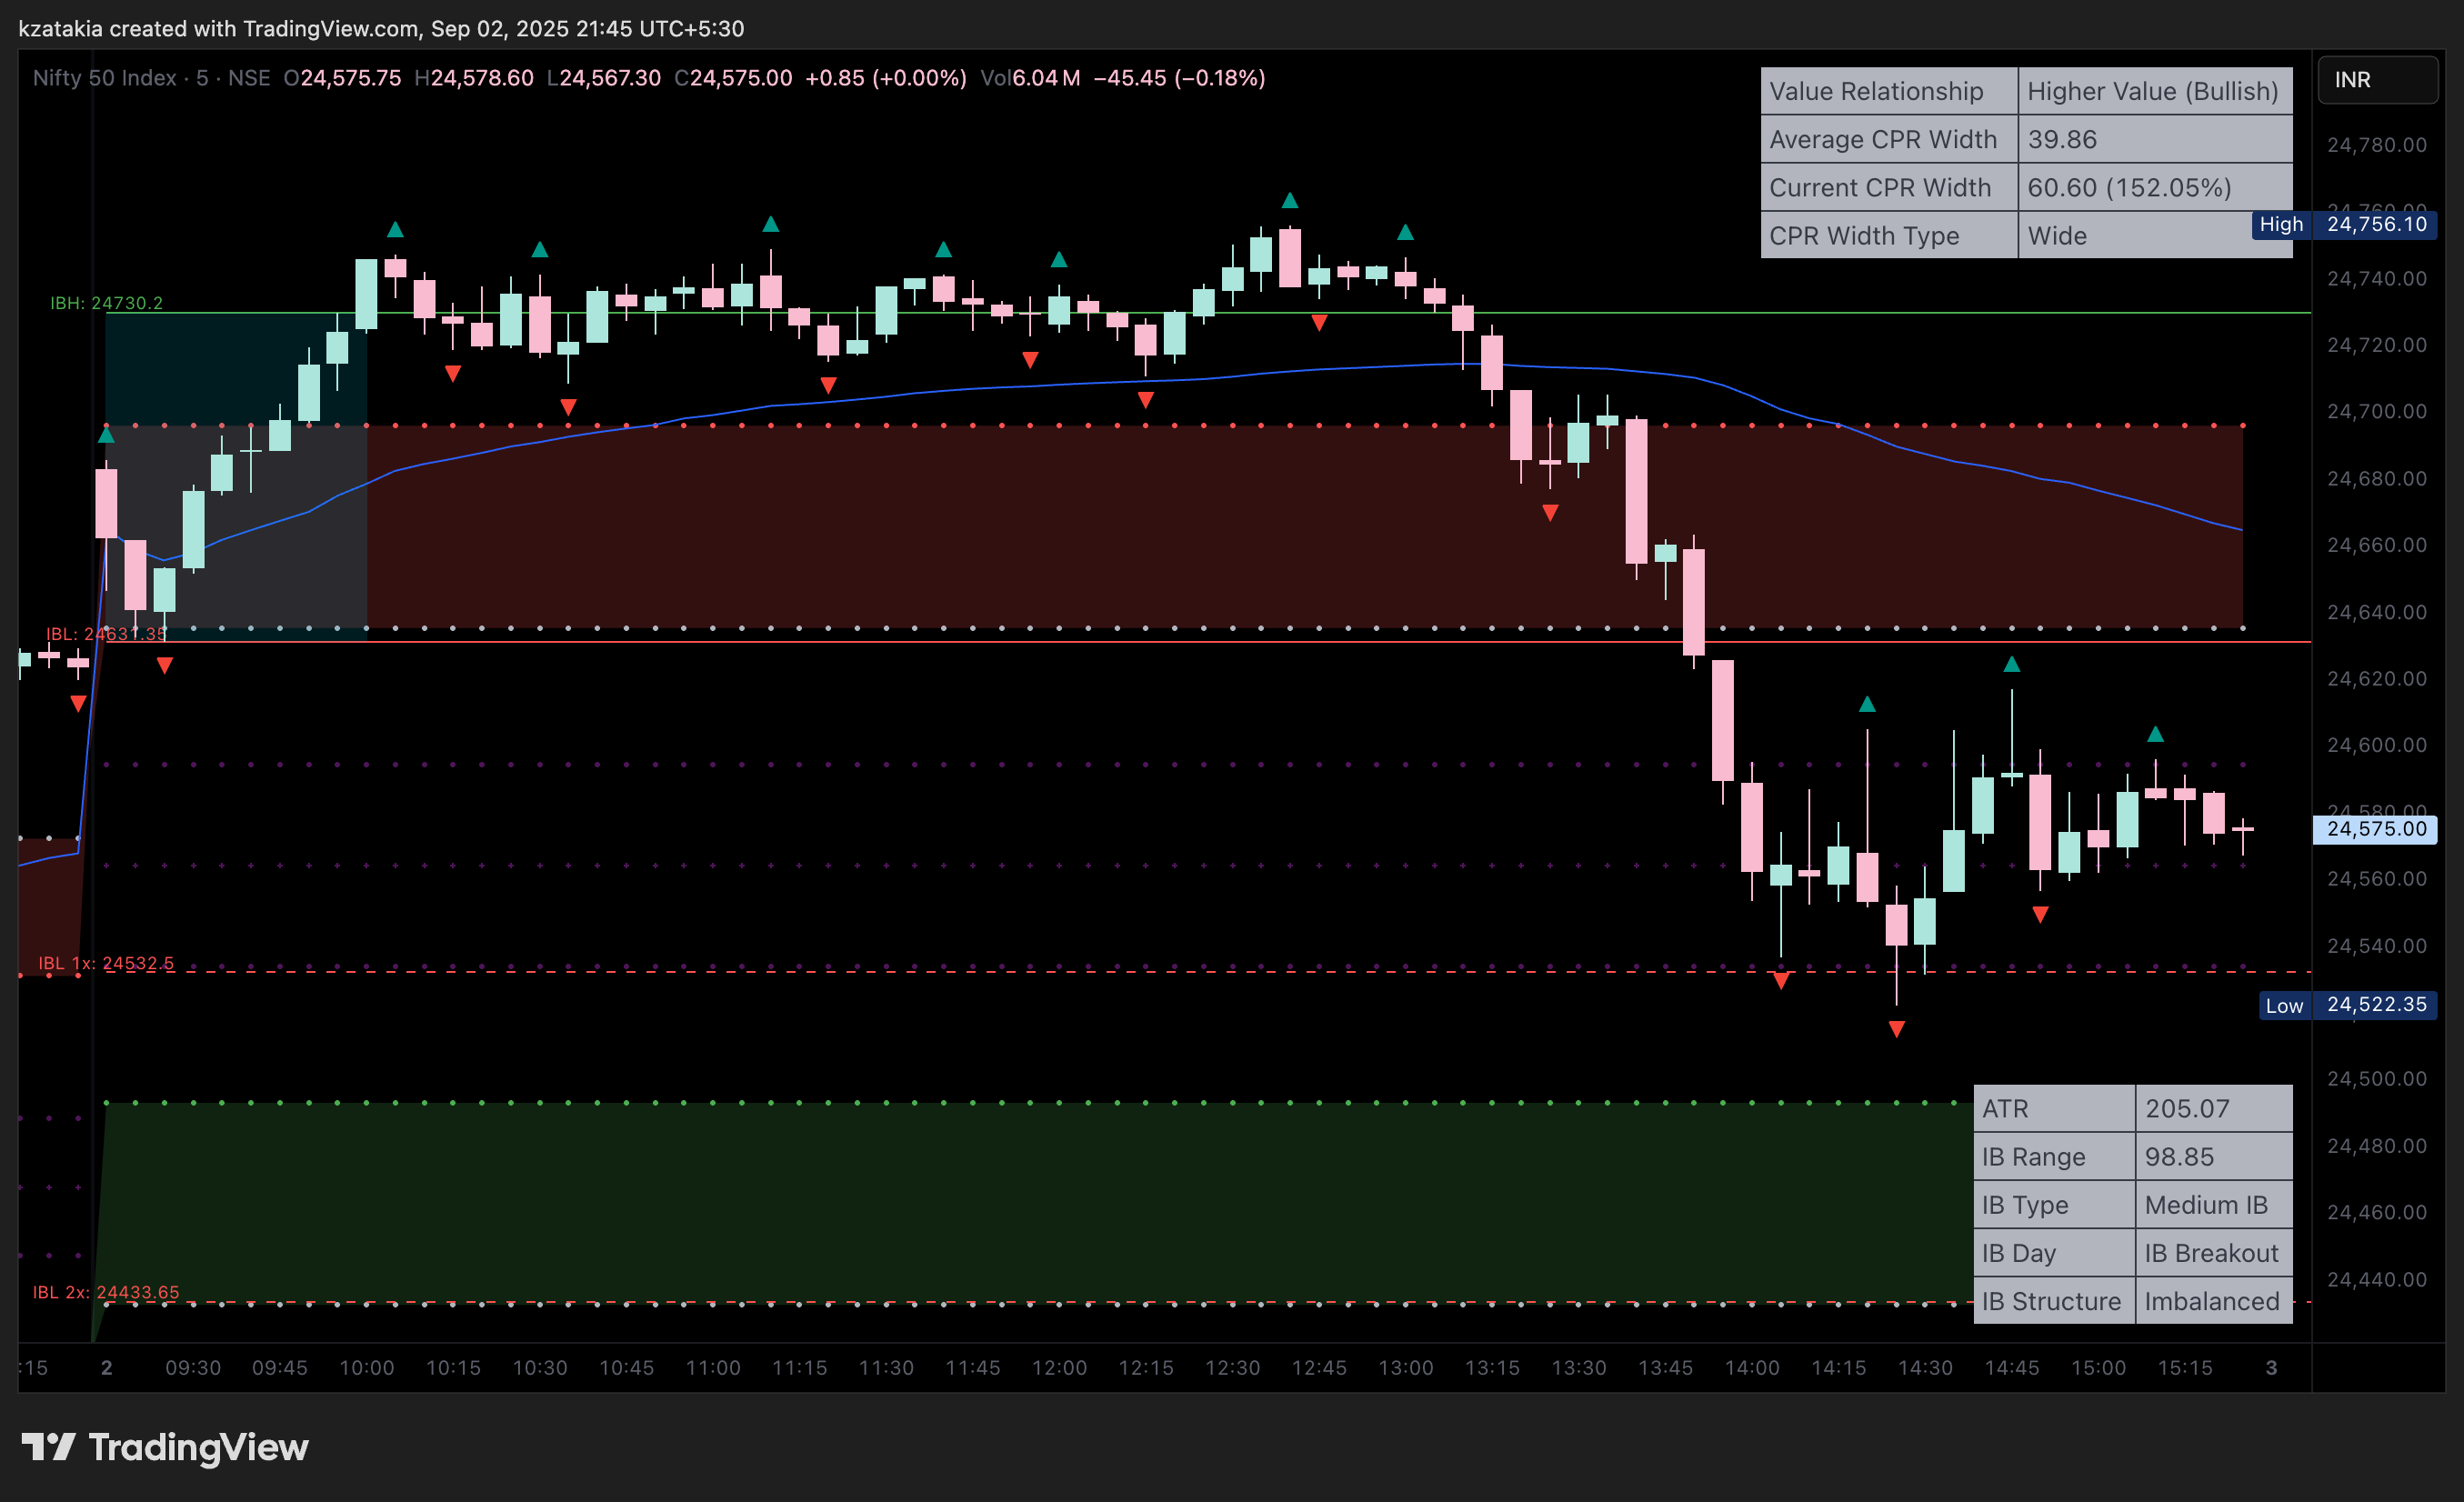
Task: Click the red down-arrow below day low candle
Action: tap(1896, 1029)
